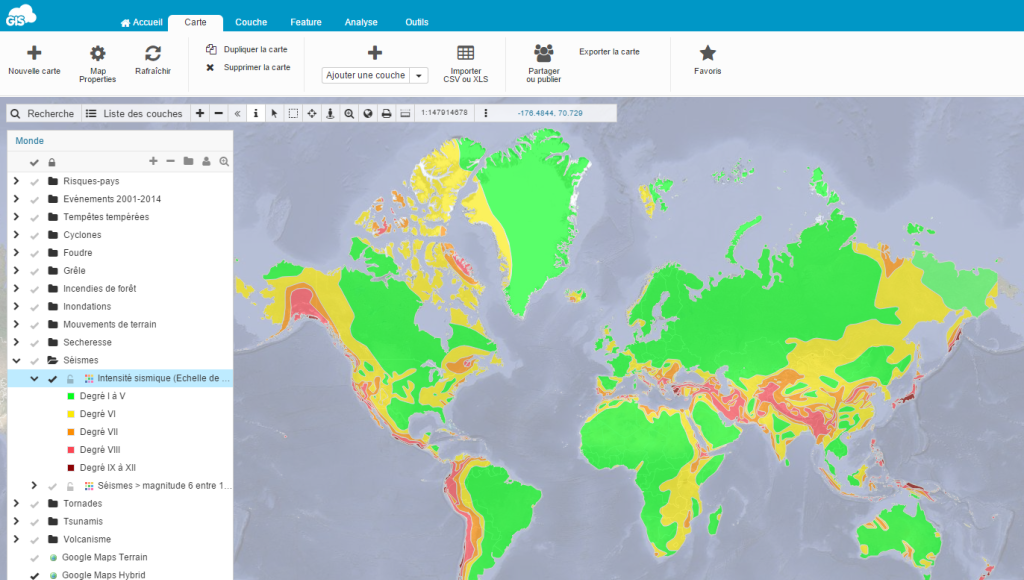Open the Couche tab

[x=251, y=22]
